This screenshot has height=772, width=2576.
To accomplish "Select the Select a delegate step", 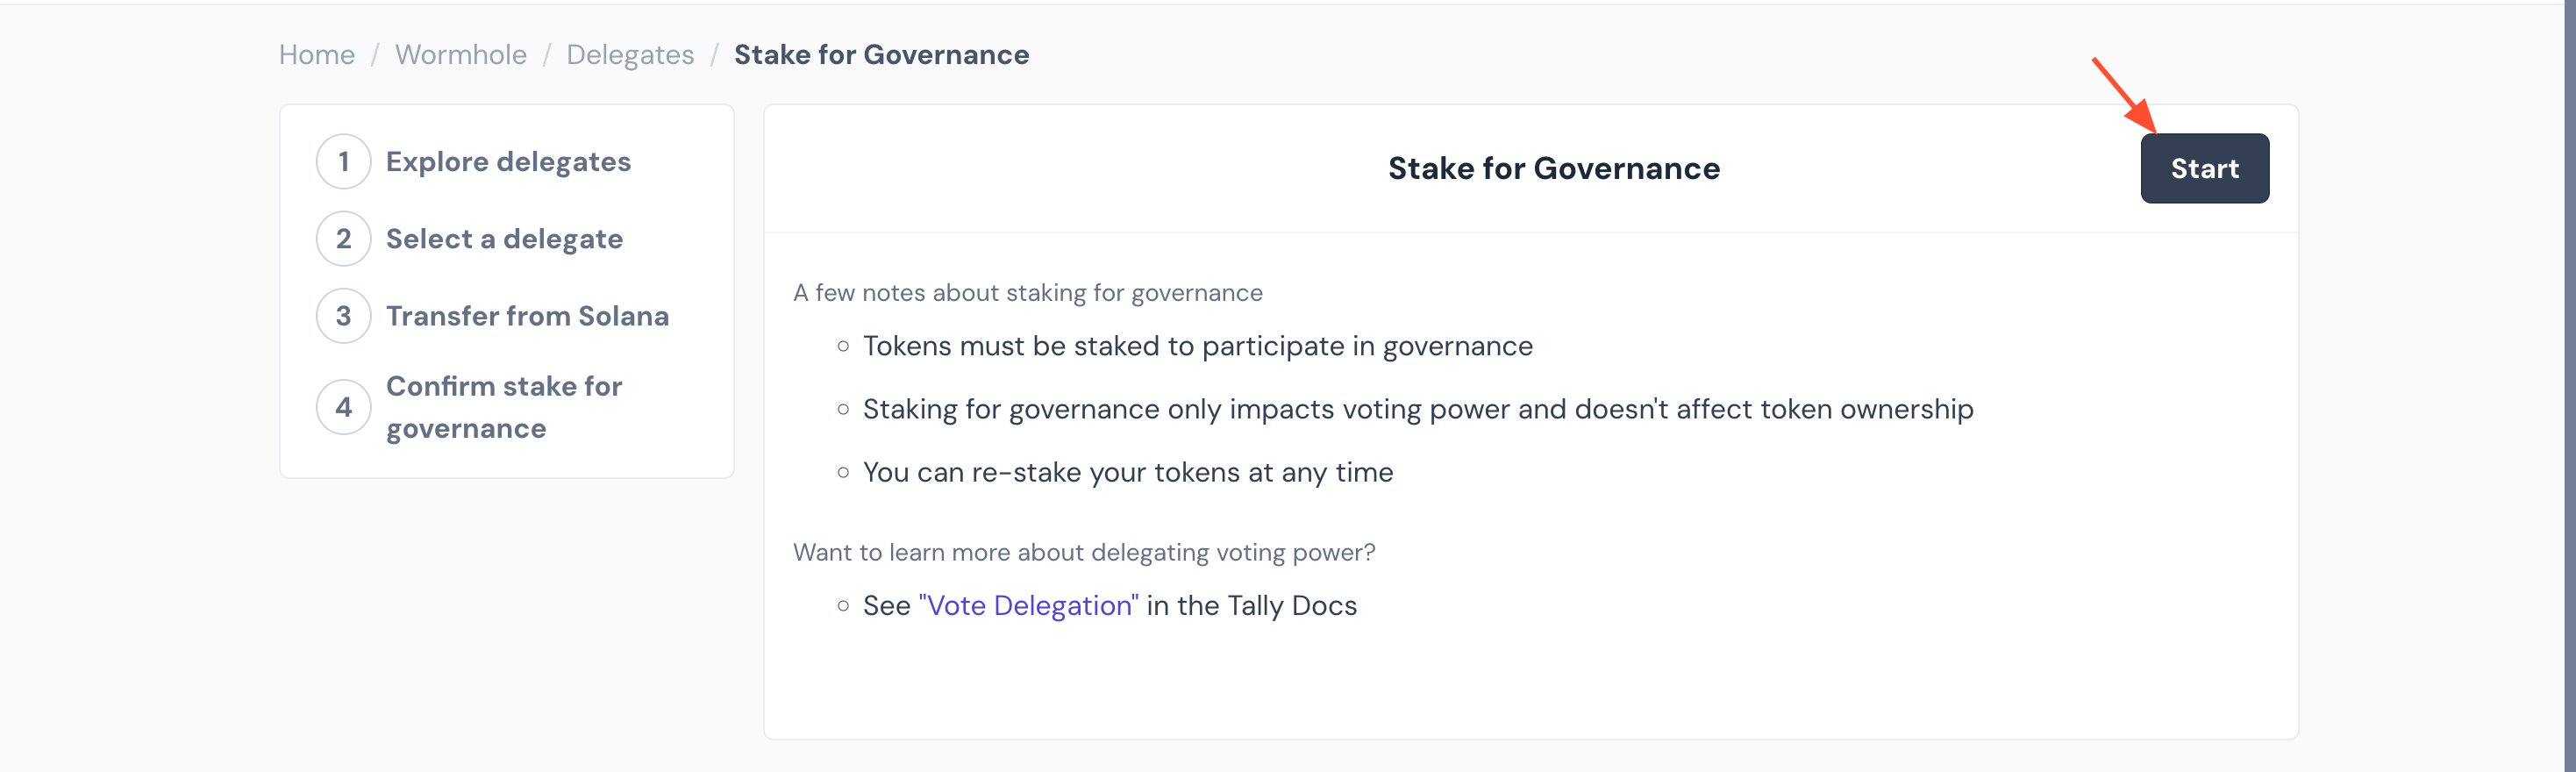I will pos(504,239).
